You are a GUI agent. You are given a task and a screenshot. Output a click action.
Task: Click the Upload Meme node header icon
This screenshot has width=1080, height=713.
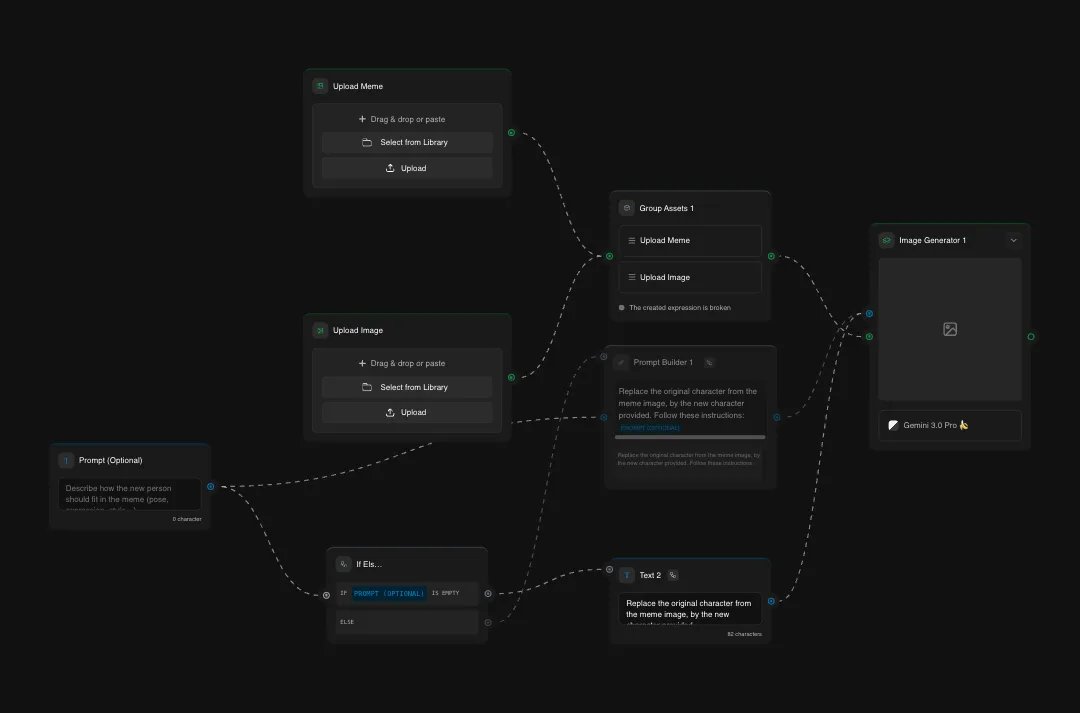click(x=320, y=86)
